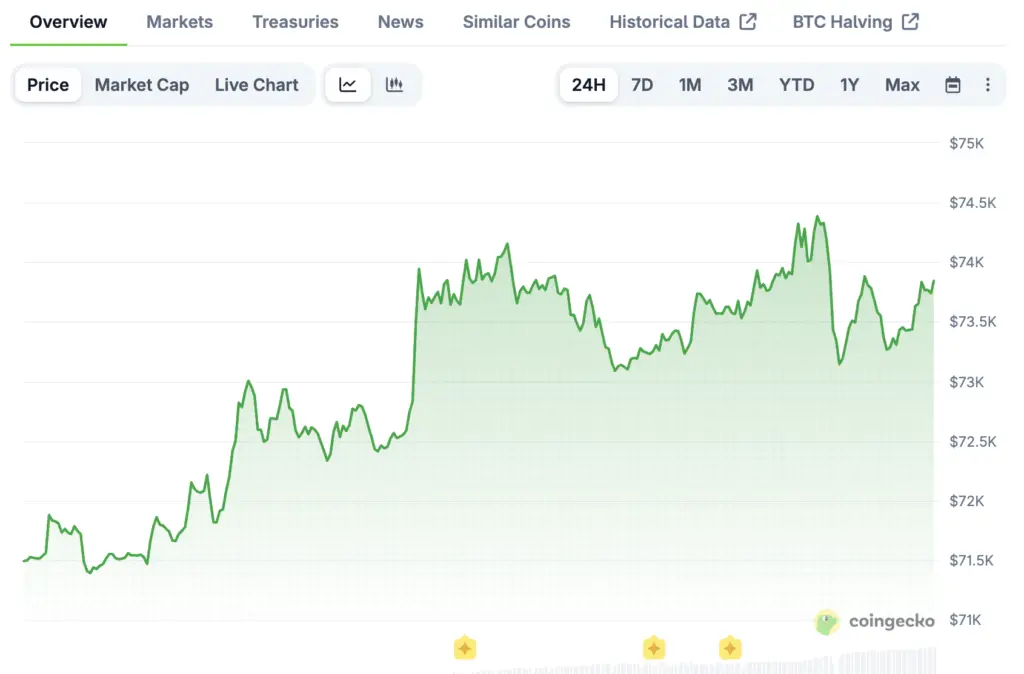Image resolution: width=1024 pixels, height=674 pixels.
Task: Select the 7D time range
Action: click(642, 85)
